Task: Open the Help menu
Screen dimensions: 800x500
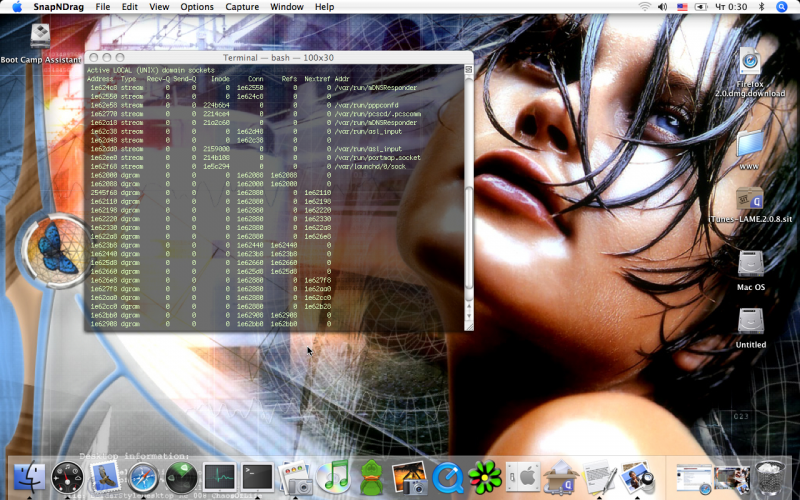Action: (324, 7)
